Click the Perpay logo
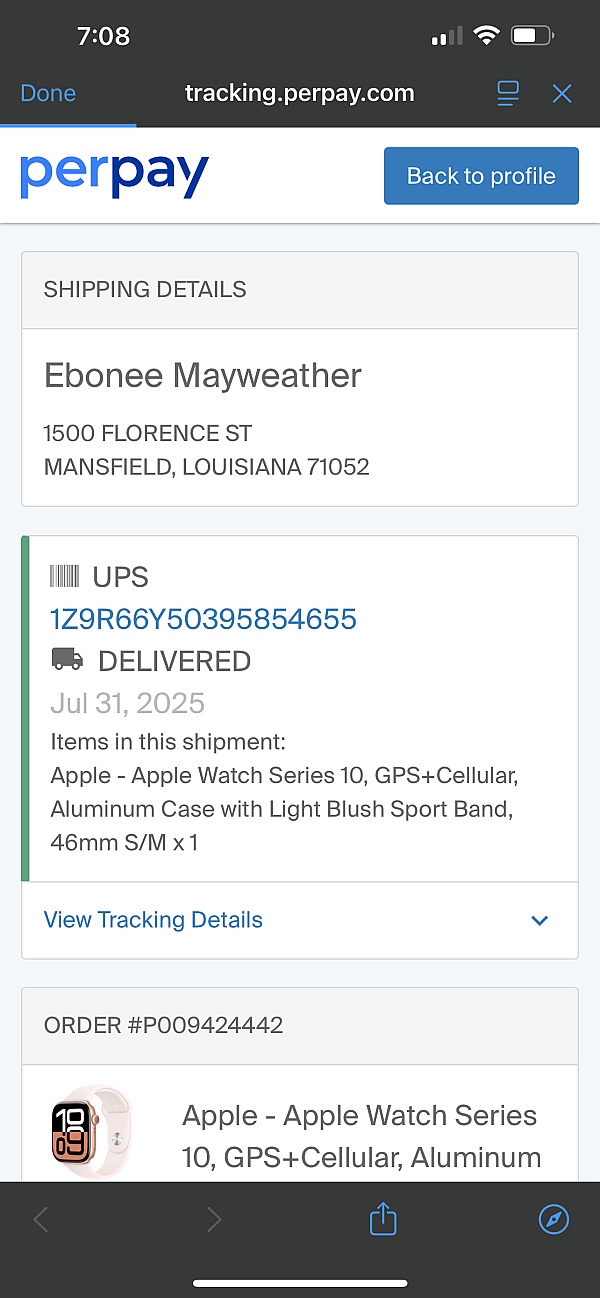The width and height of the screenshot is (600, 1298). pos(114,176)
